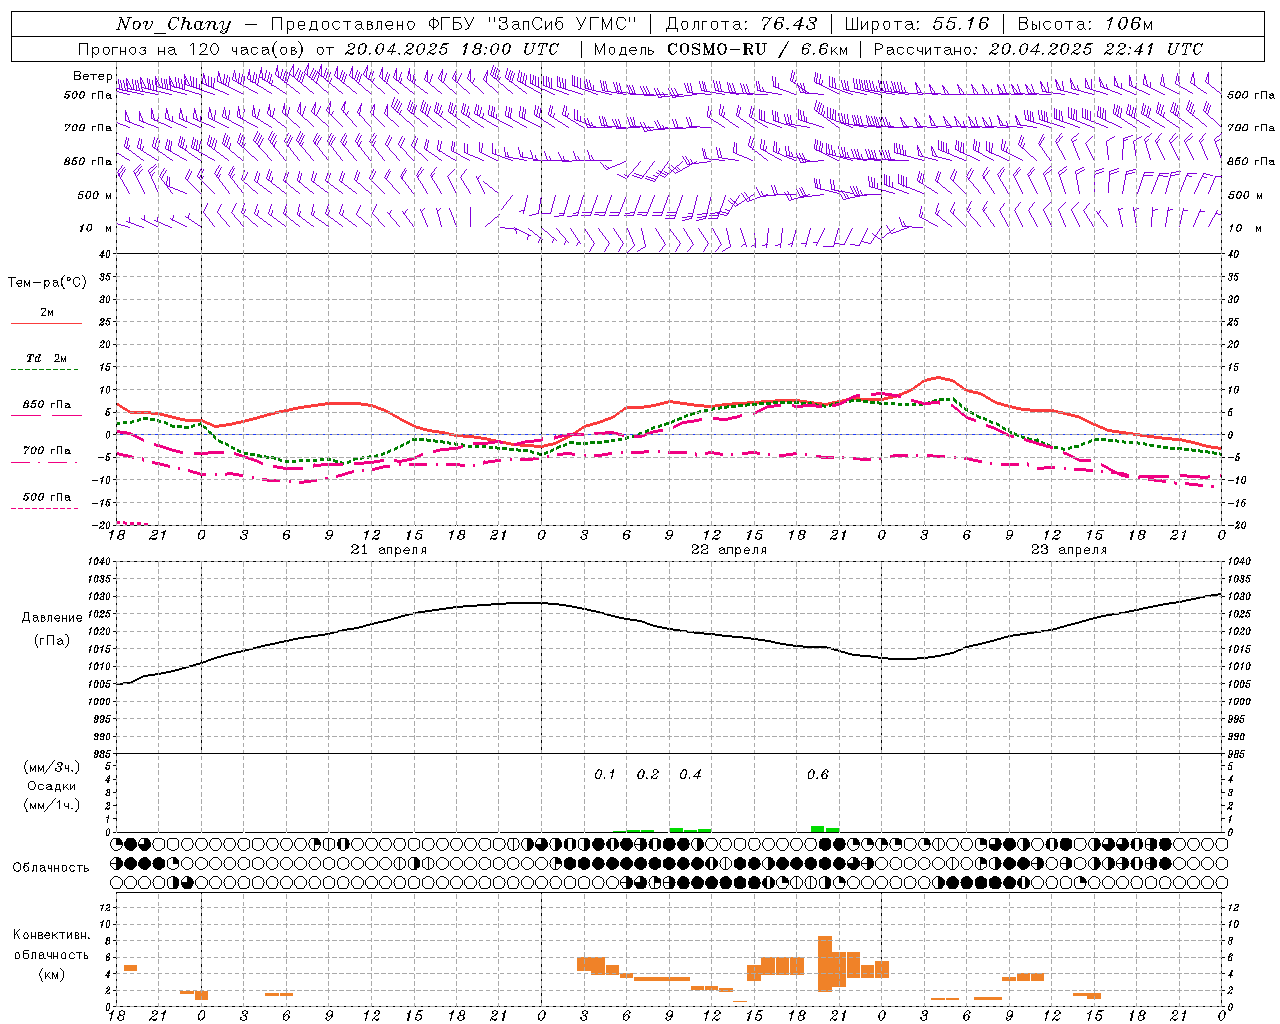Viewport: 1280px width, 1024px height.
Task: Click the longitude value "Долгота: 76.43"
Action: pos(741,24)
